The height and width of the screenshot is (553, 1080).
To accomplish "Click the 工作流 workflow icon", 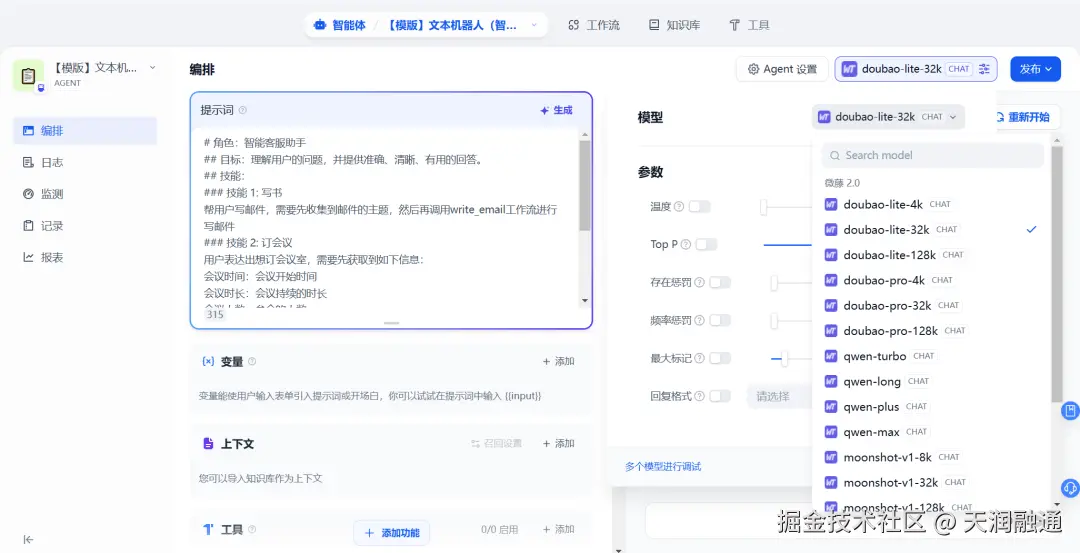I will point(573,25).
